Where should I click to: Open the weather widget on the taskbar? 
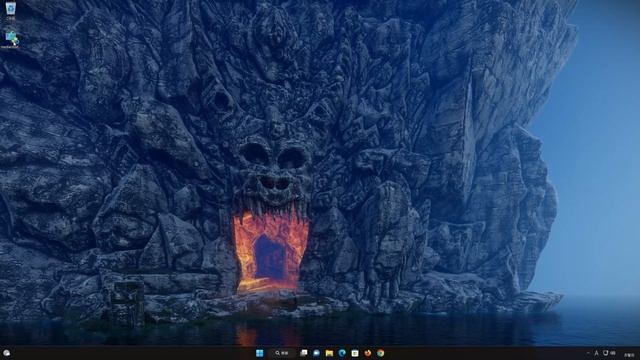[7, 353]
